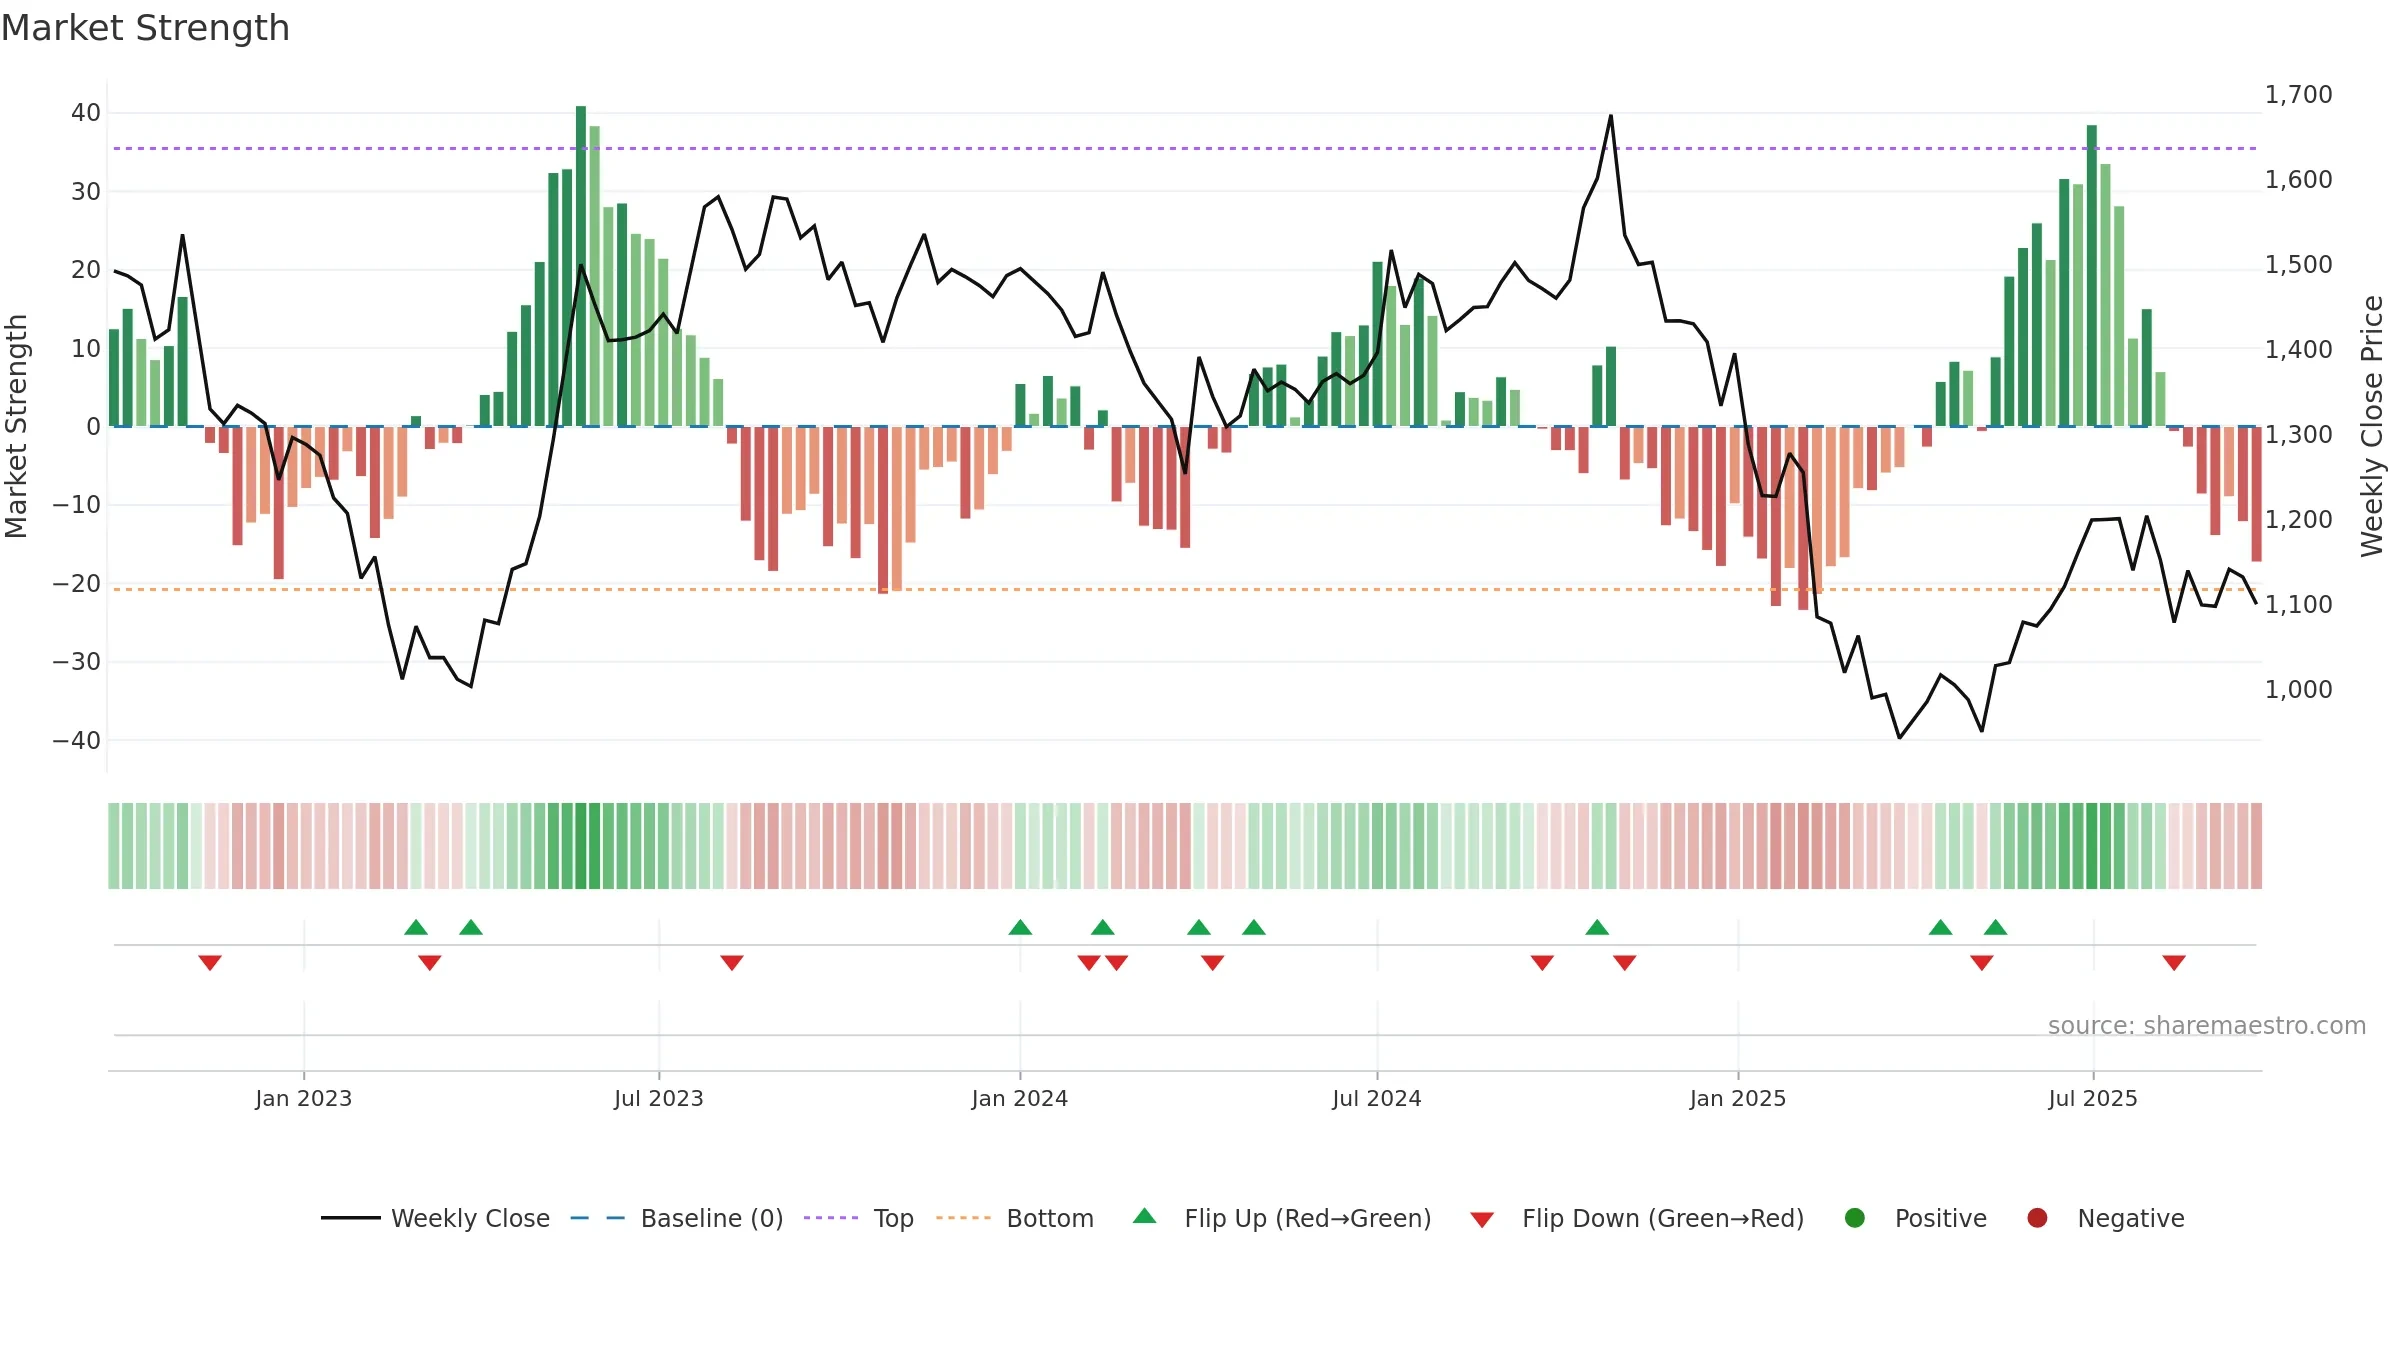Click the flip-up marker at Jan 2024
Viewport: 2400px width, 1350px height.
1020,927
